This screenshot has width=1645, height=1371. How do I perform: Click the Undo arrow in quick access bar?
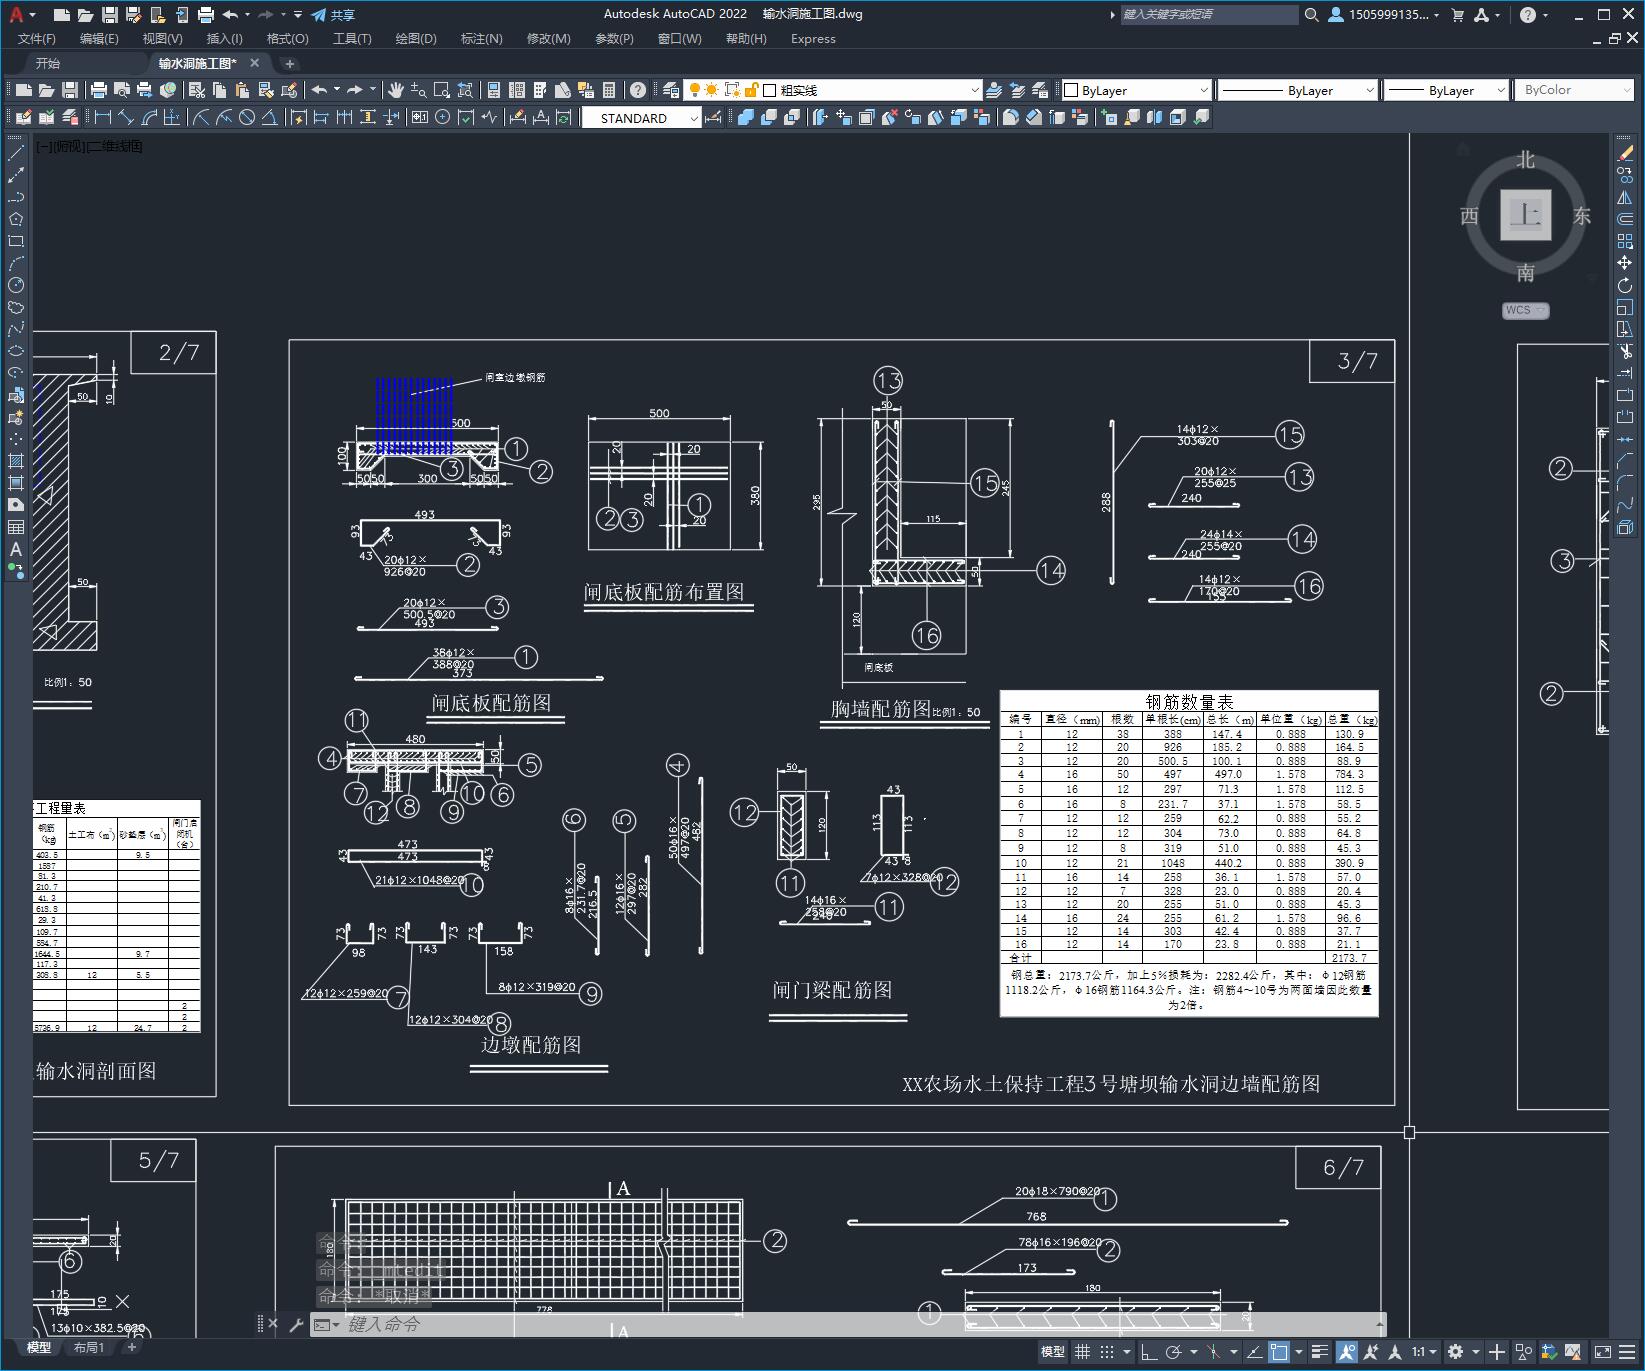coord(231,15)
